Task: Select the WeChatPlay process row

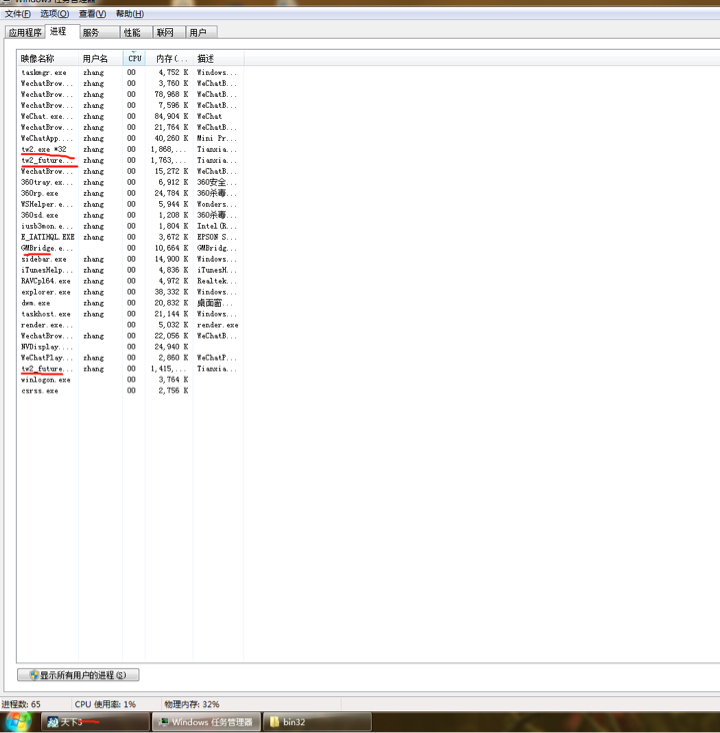Action: tap(130, 358)
